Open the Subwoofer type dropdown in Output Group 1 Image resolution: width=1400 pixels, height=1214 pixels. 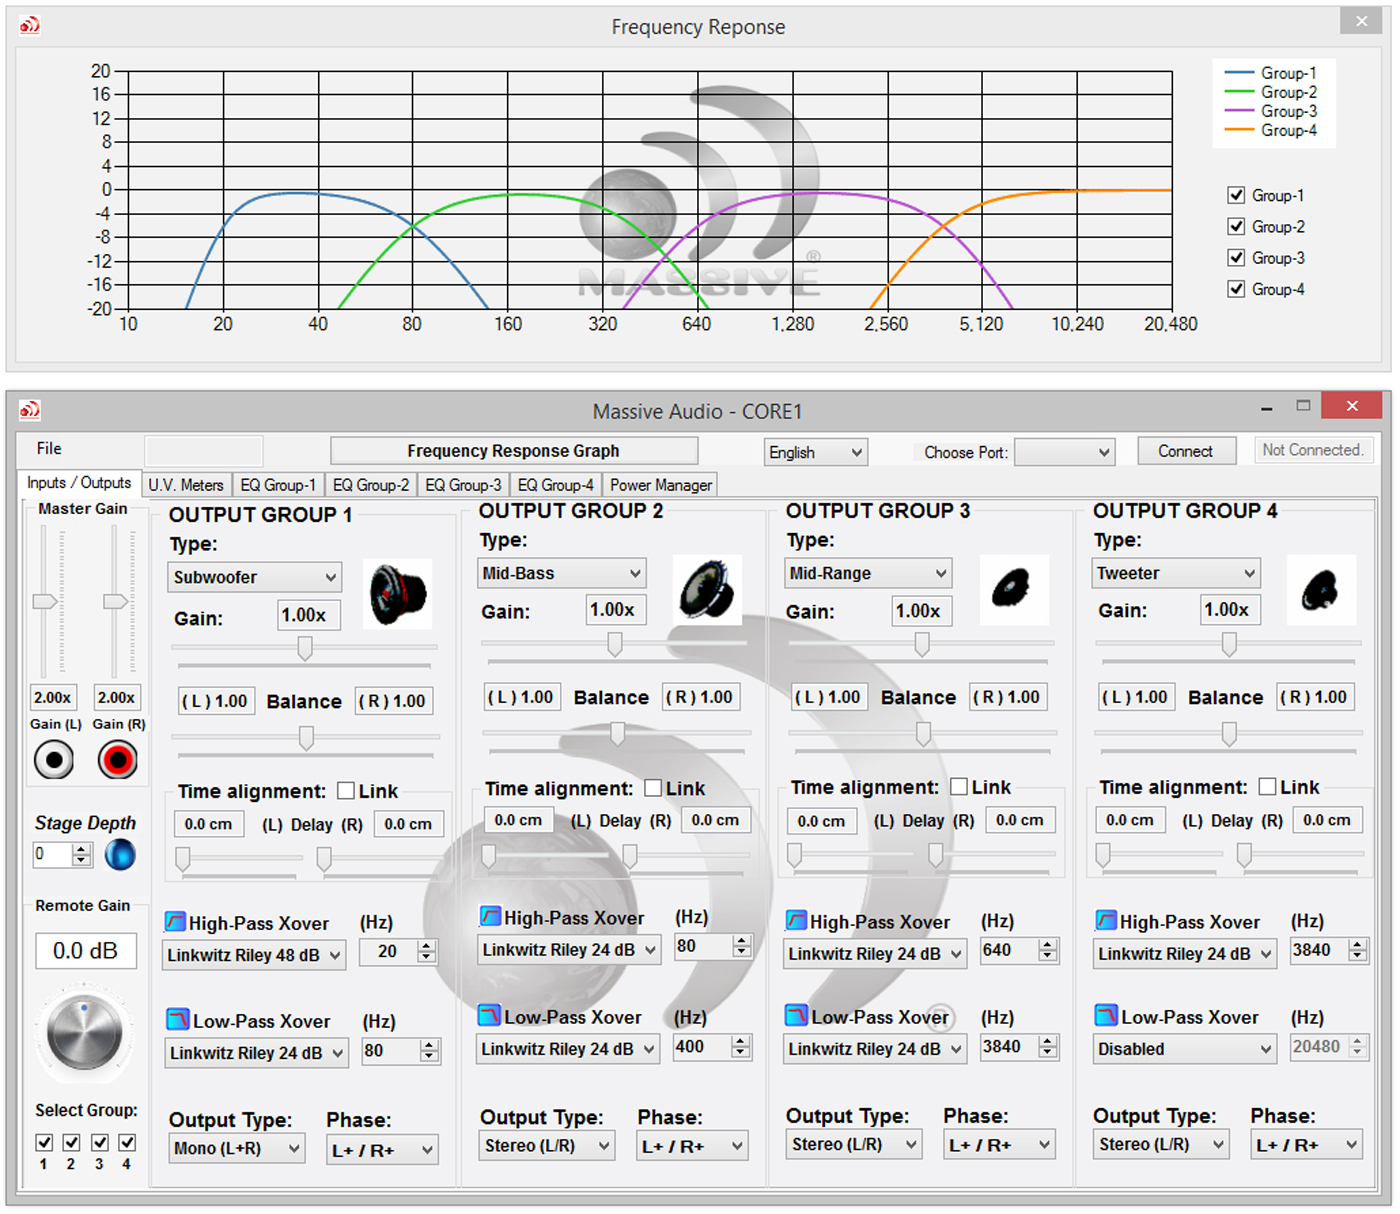tap(255, 577)
